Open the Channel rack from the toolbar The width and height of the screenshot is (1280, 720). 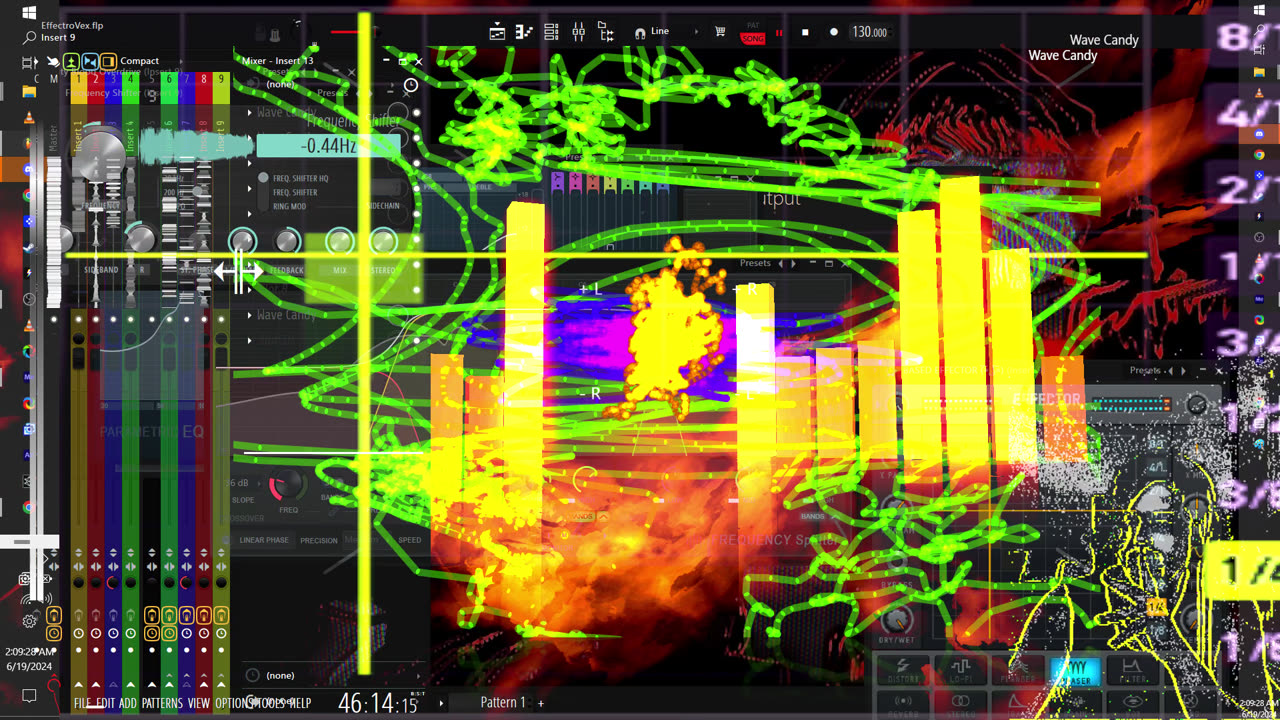coord(551,32)
